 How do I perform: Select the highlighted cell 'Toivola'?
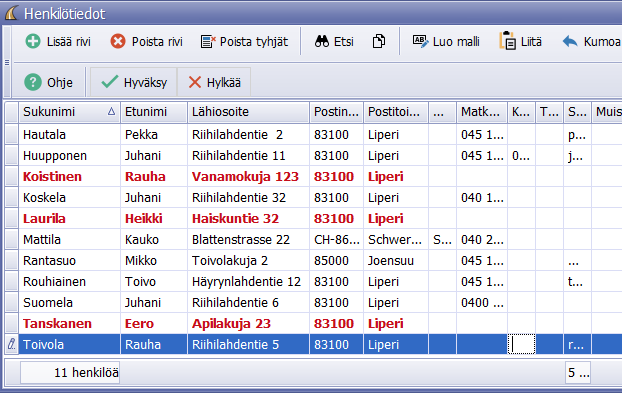[69, 344]
